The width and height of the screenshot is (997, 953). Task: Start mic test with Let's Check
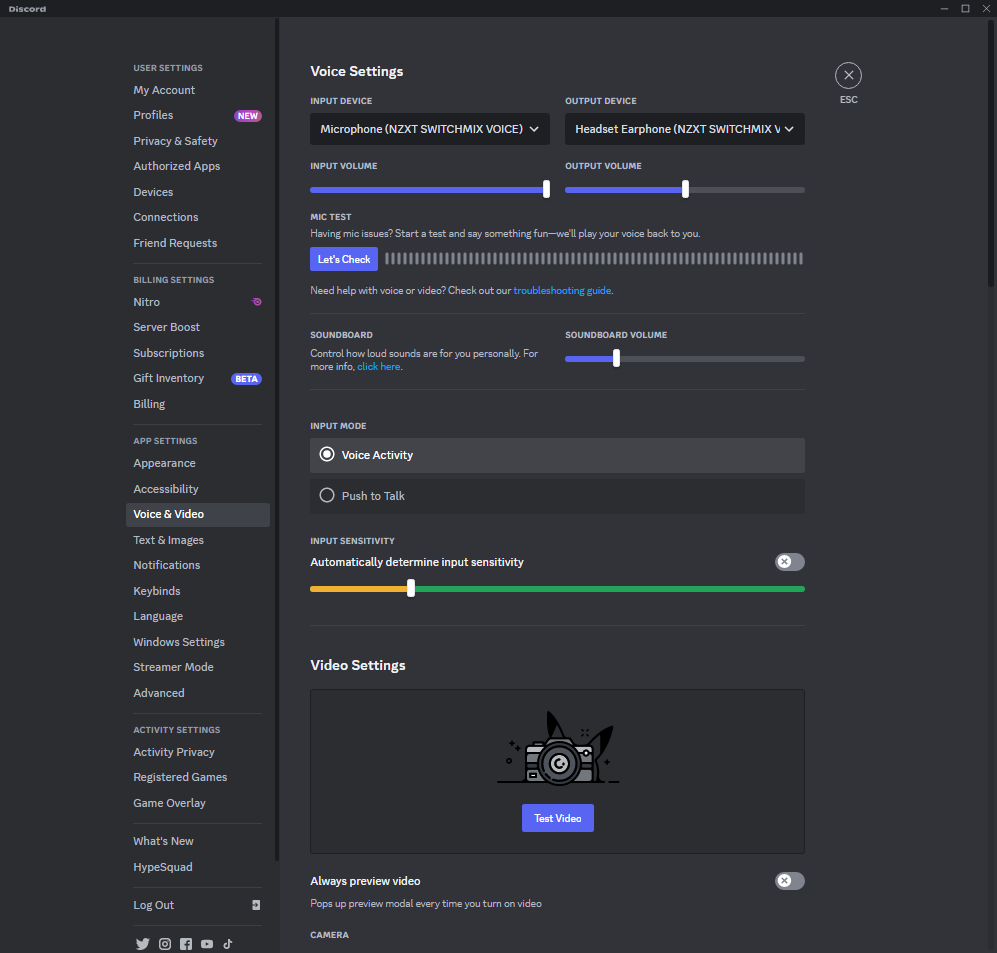pyautogui.click(x=344, y=259)
